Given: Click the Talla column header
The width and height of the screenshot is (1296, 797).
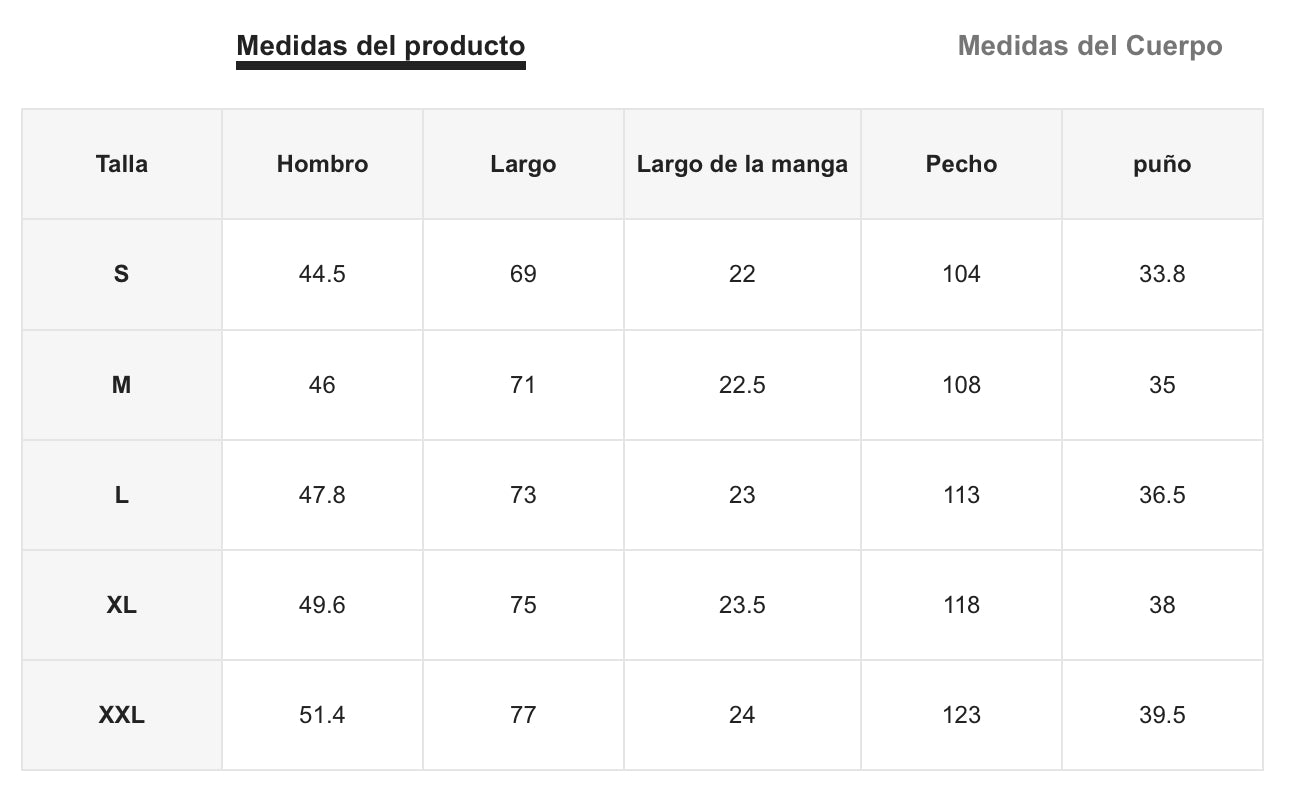Looking at the screenshot, I should pos(121,164).
